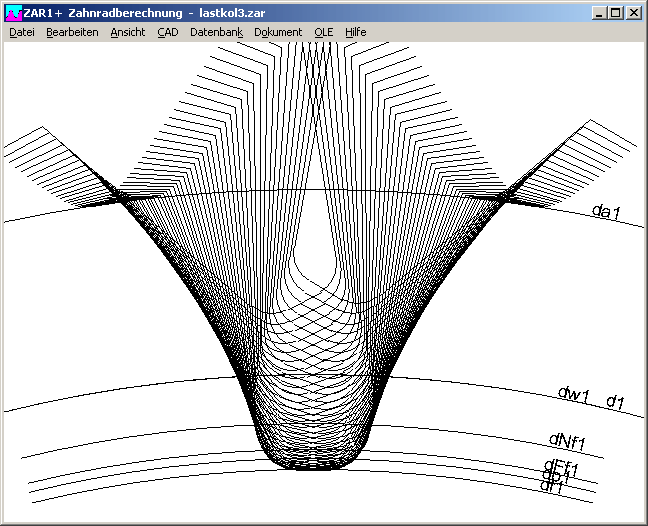Screen dimensions: 648x526
Task: Open the CAD menu
Action: 167,32
